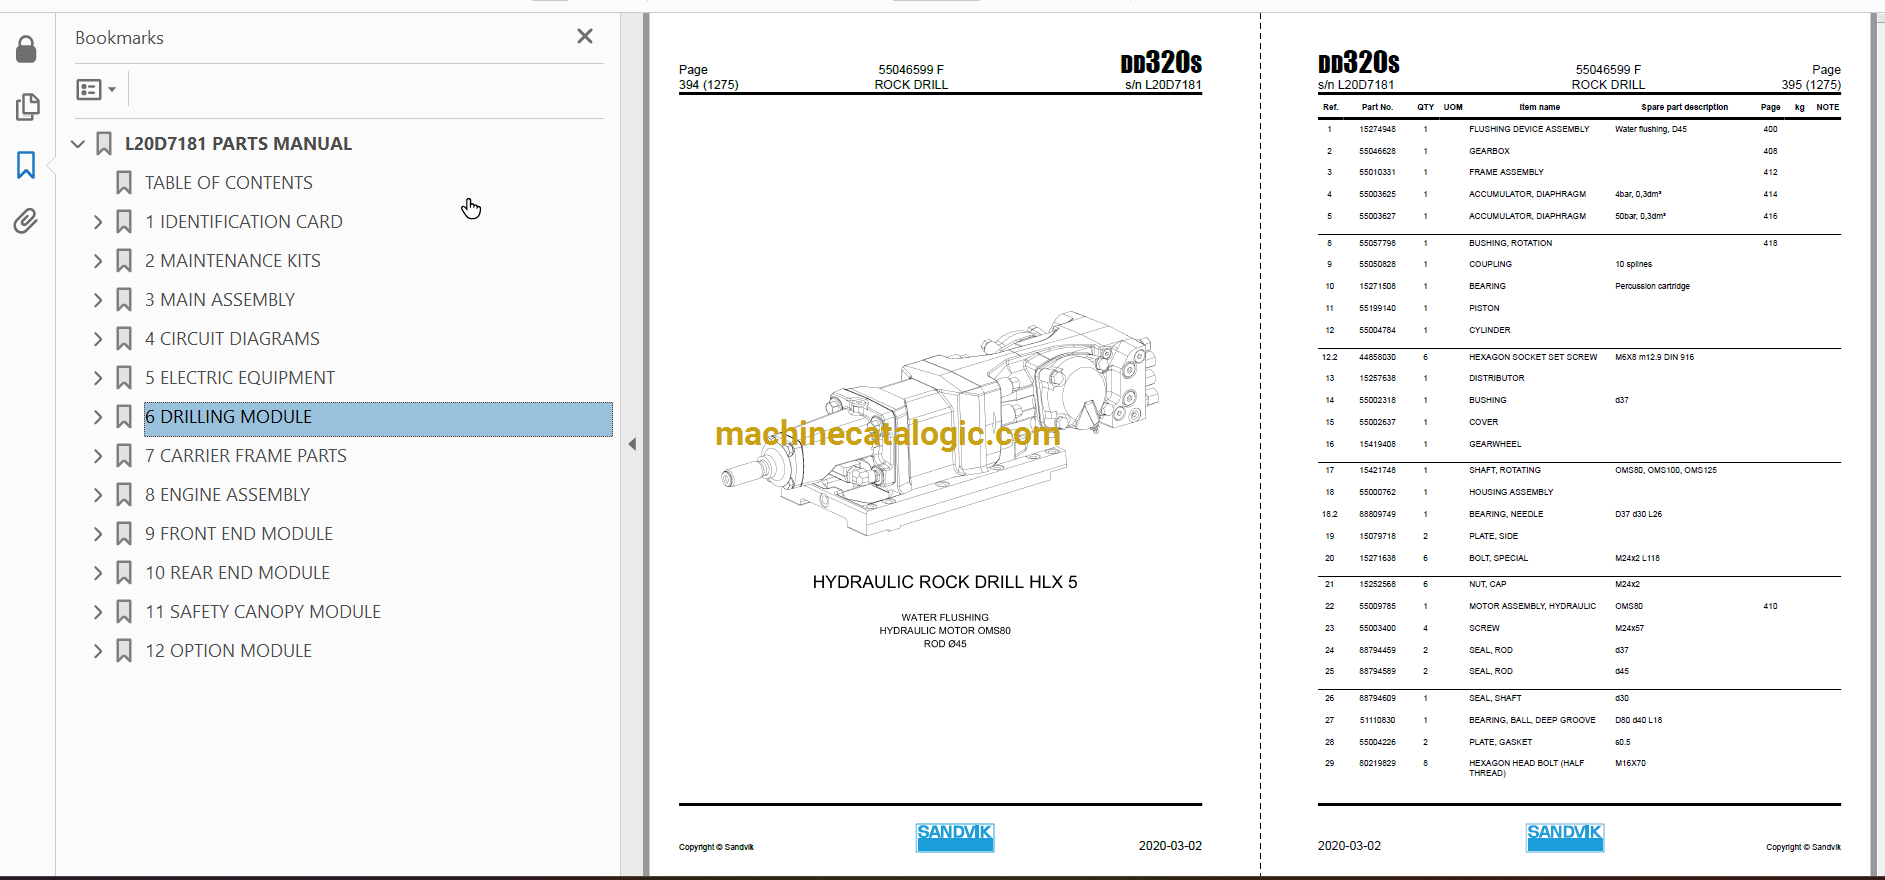
Task: Click the 'Item name' column header
Action: (1539, 107)
